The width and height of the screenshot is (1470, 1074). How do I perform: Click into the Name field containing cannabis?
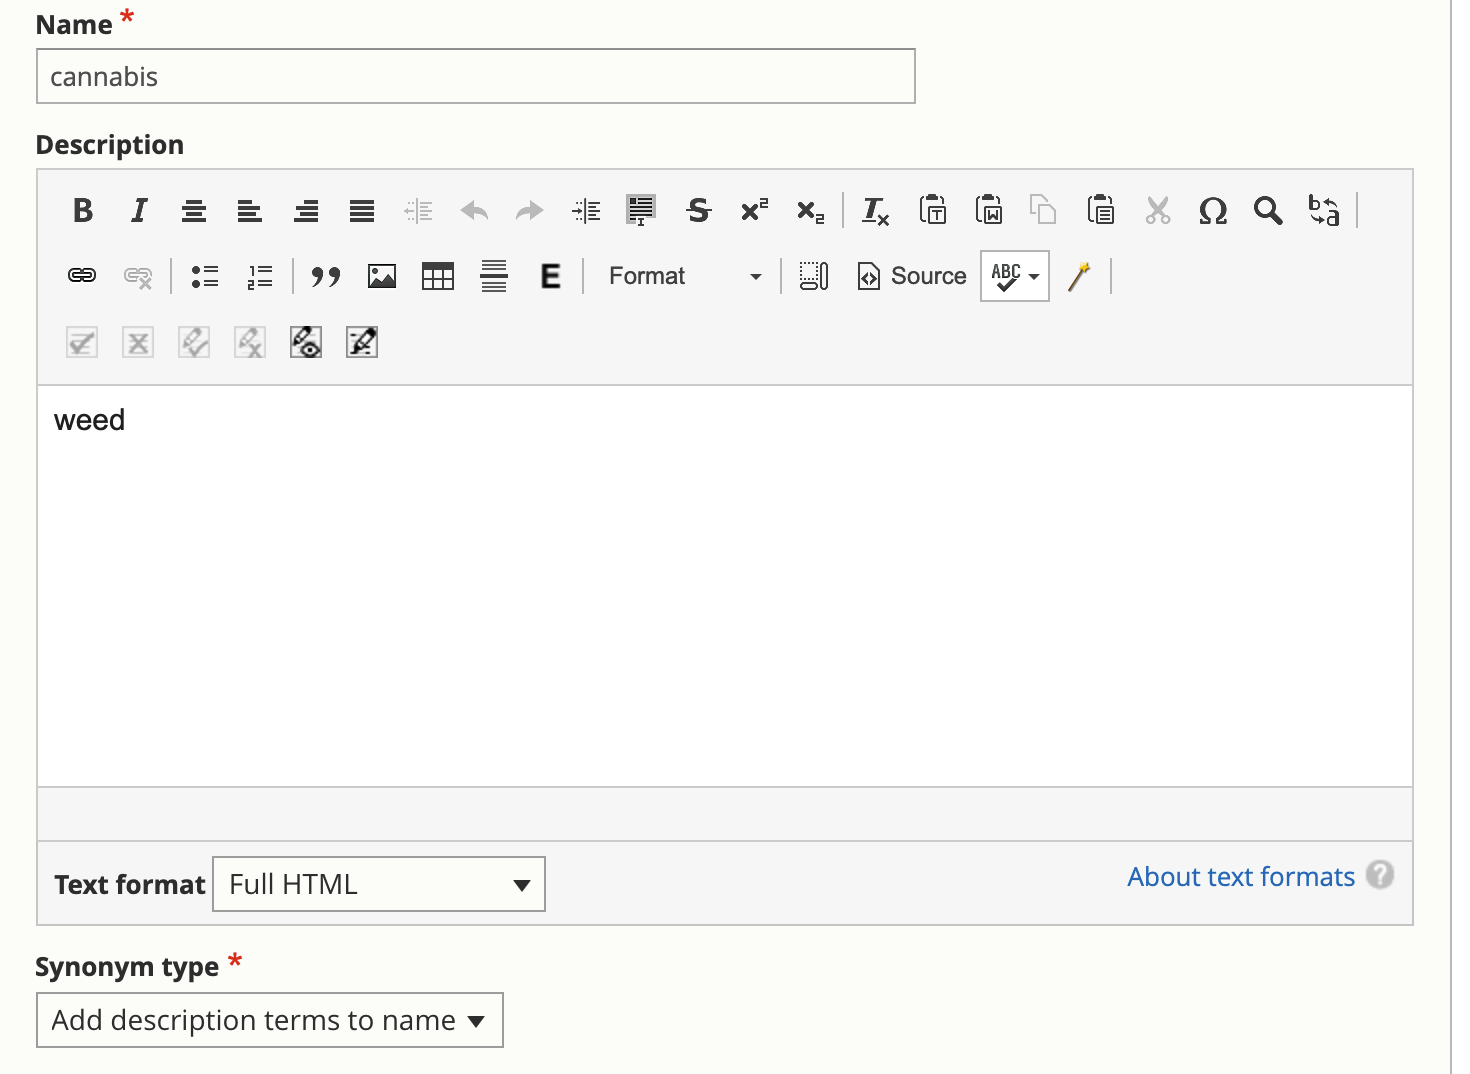point(476,76)
